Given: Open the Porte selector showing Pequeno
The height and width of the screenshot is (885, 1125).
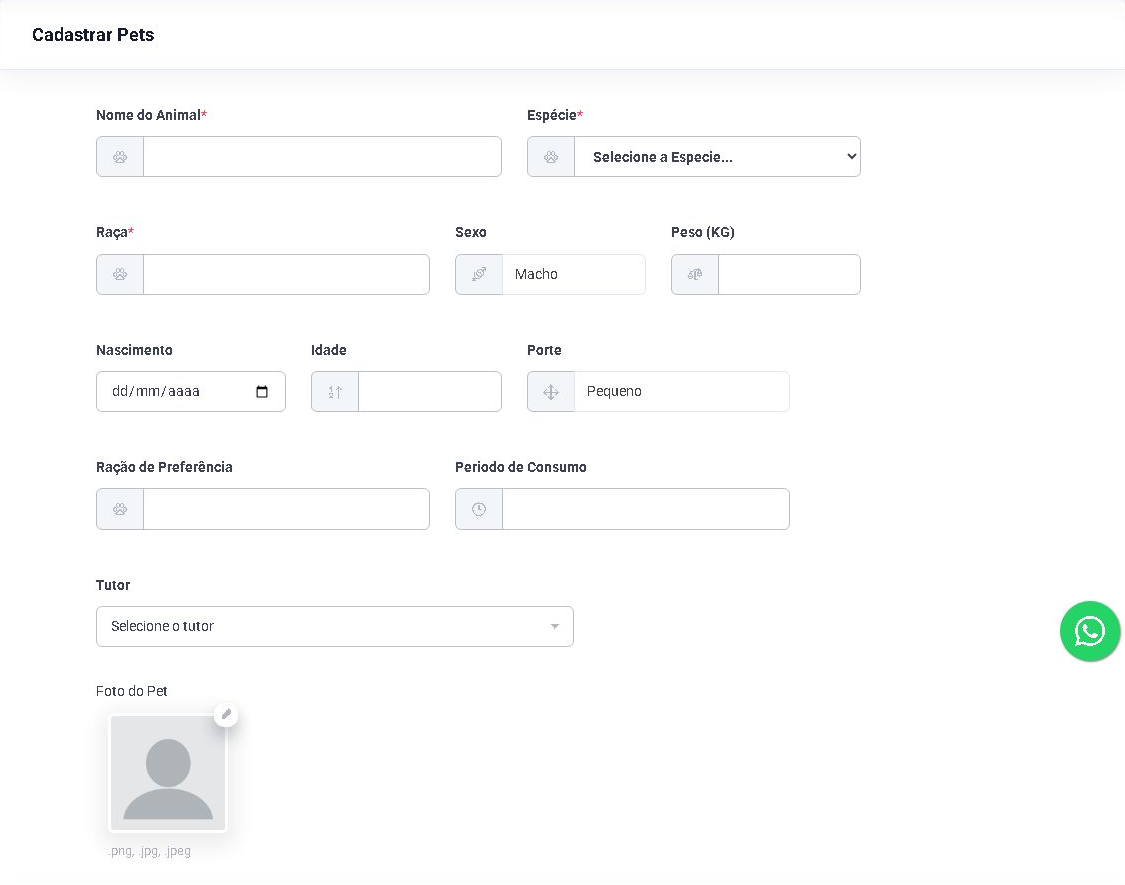Looking at the screenshot, I should [x=682, y=392].
